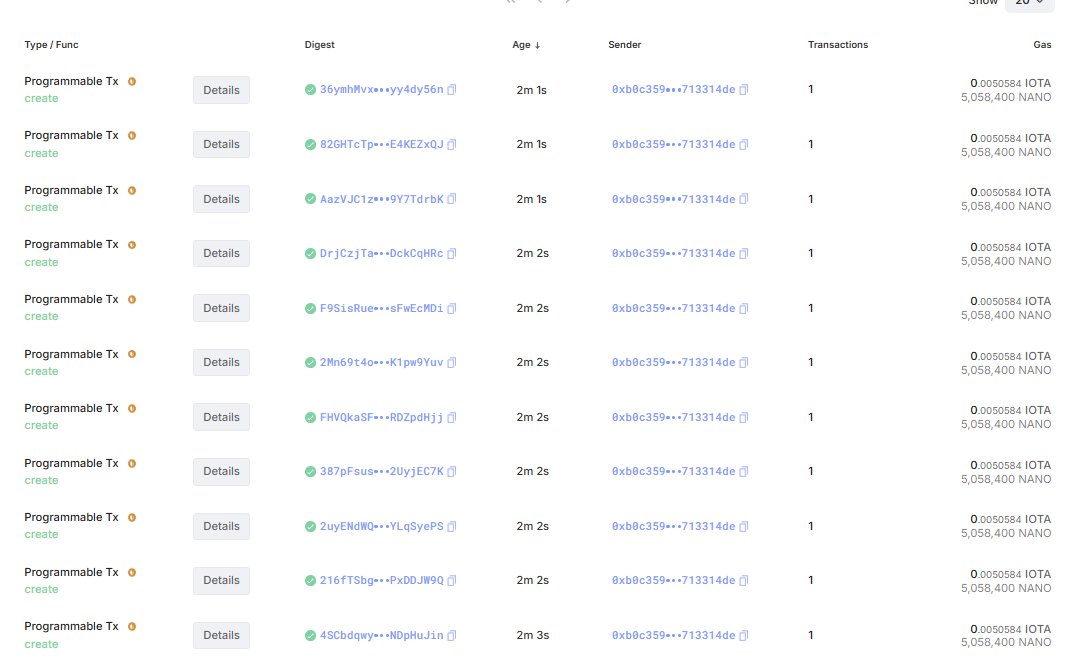
Task: Copy sender address in the 82GHTcTp row
Action: point(744,144)
